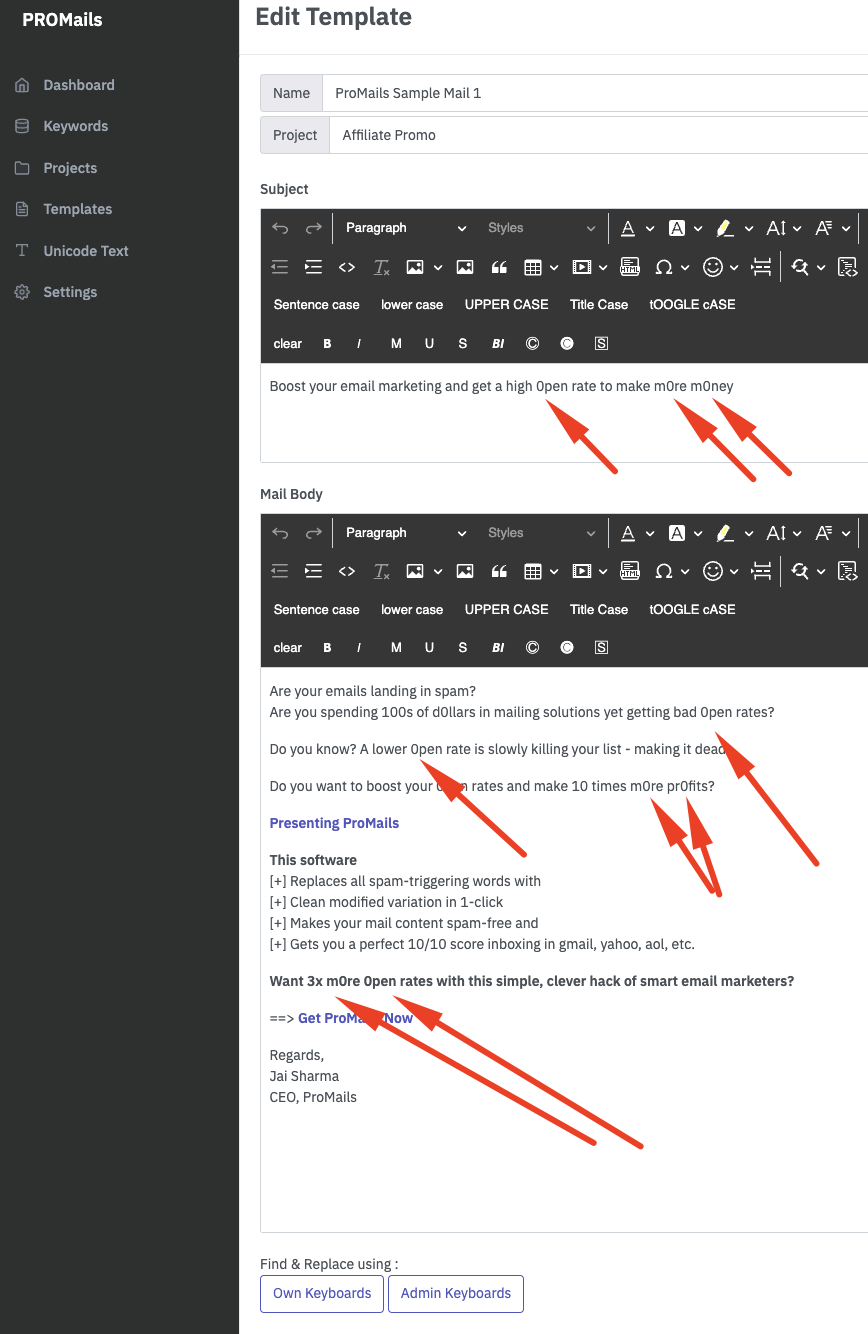868x1334 pixels.
Task: Click remove format icon in Subject toolbar
Action: click(381, 267)
